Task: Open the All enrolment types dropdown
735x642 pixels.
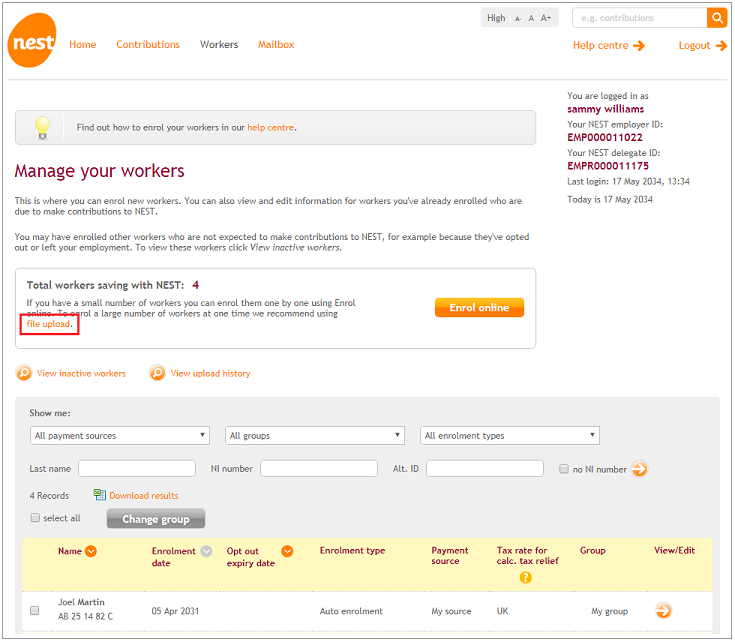Action: 510,435
